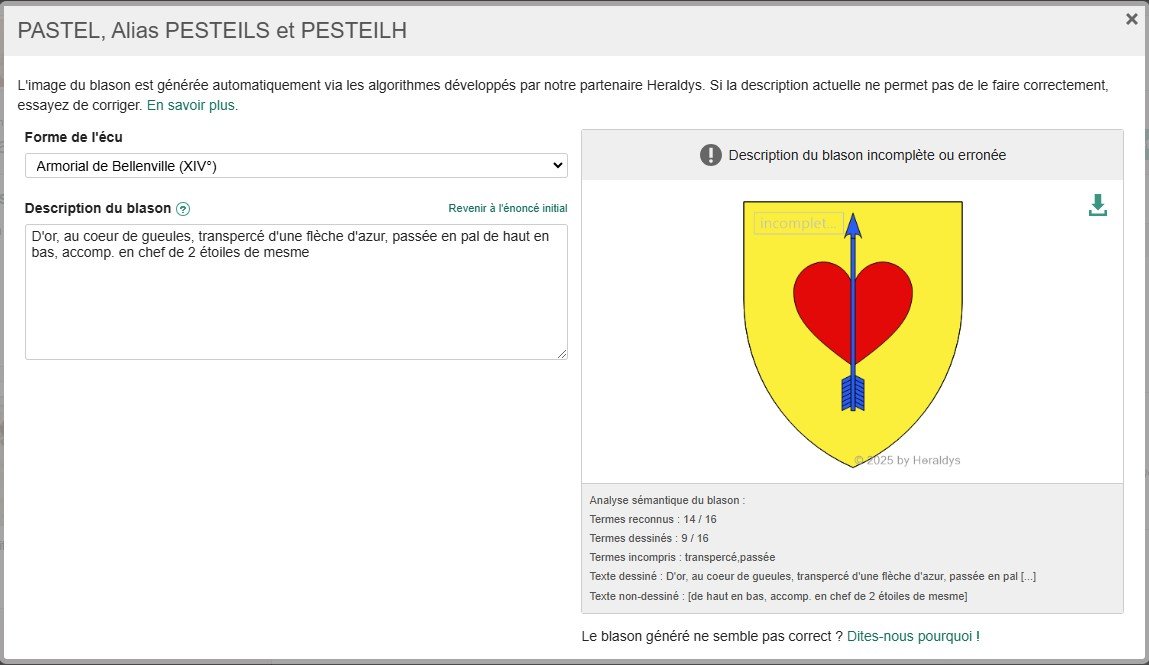Open the Forme de l'écu dropdown
Viewport: 1149px width, 665px height.
click(296, 165)
